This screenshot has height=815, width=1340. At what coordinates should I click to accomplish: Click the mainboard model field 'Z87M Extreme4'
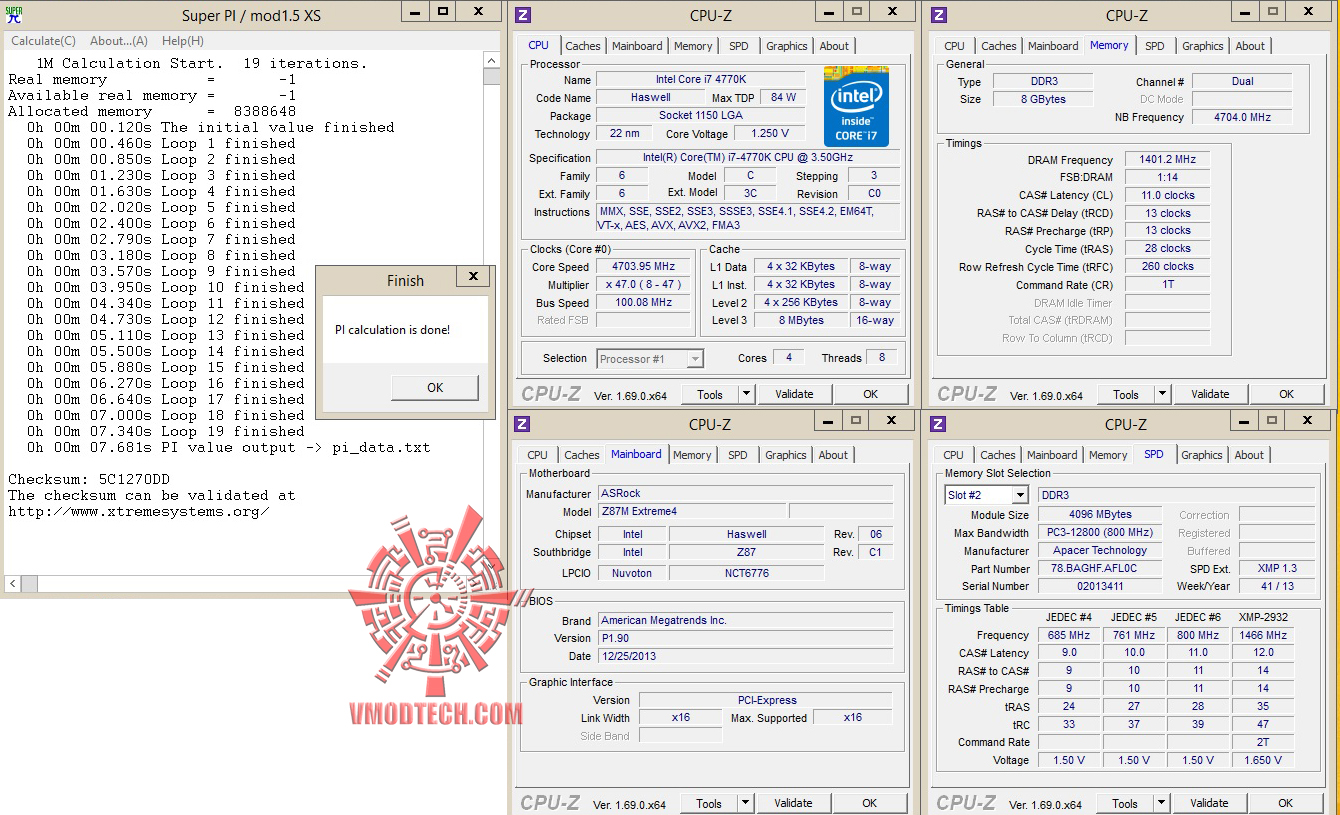(x=692, y=512)
